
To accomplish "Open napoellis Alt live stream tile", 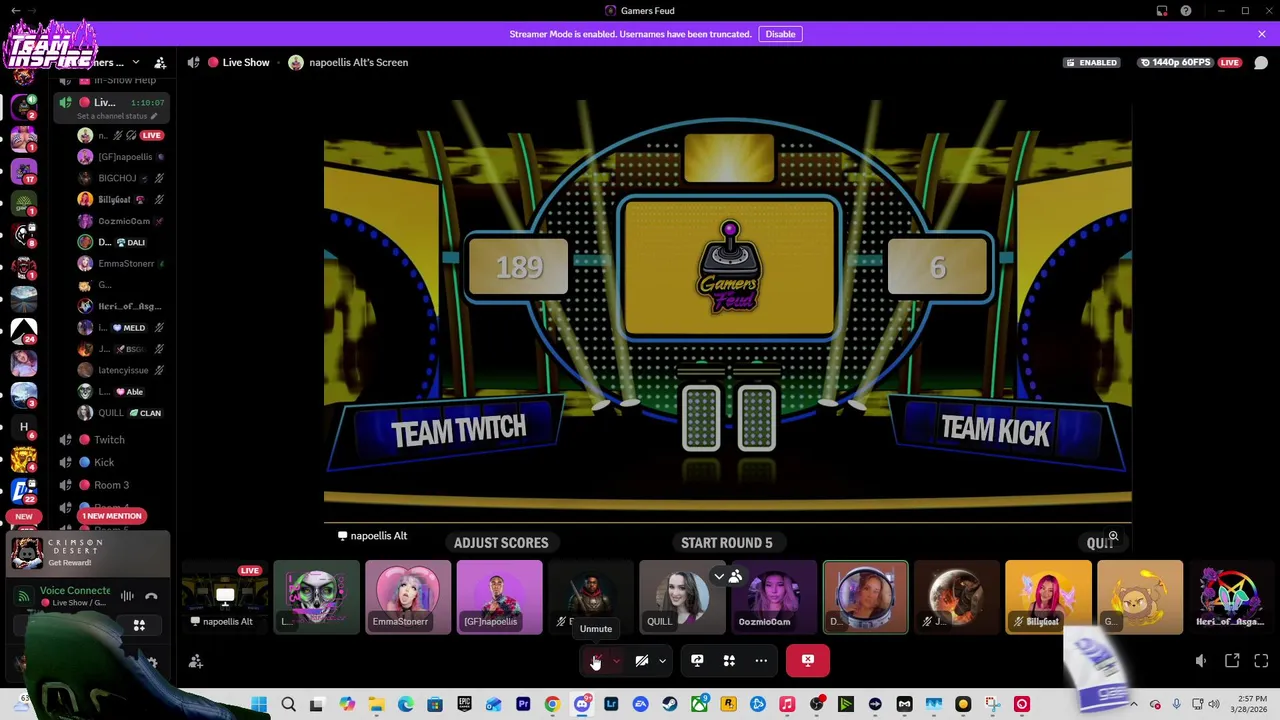I will pyautogui.click(x=225, y=597).
